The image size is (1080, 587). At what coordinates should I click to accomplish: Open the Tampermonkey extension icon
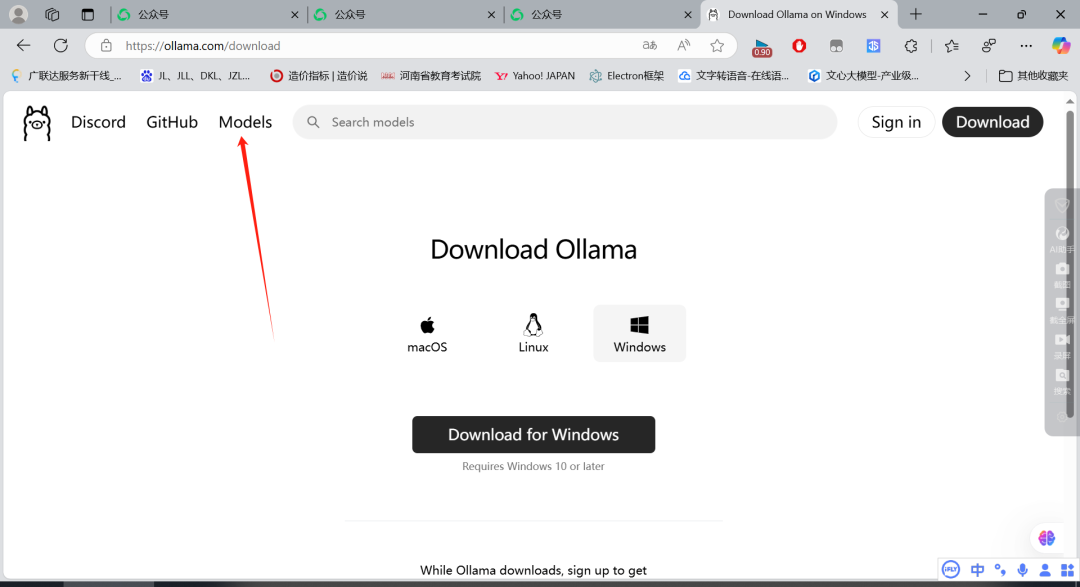pos(836,45)
